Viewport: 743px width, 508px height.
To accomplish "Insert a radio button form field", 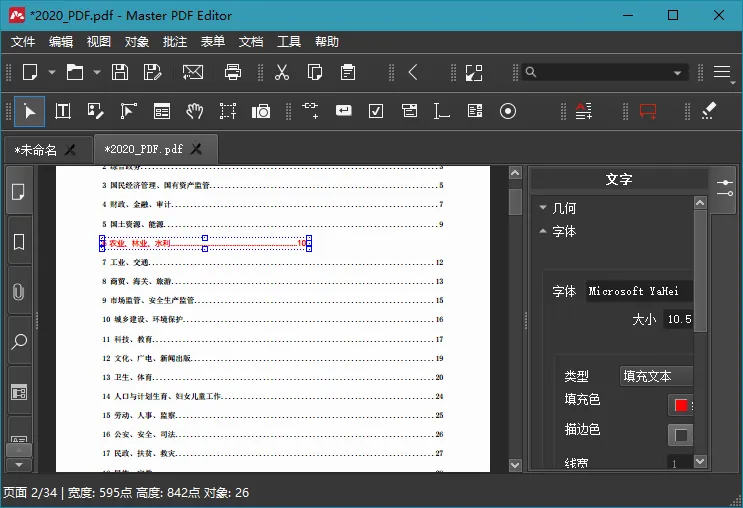I will coord(508,111).
